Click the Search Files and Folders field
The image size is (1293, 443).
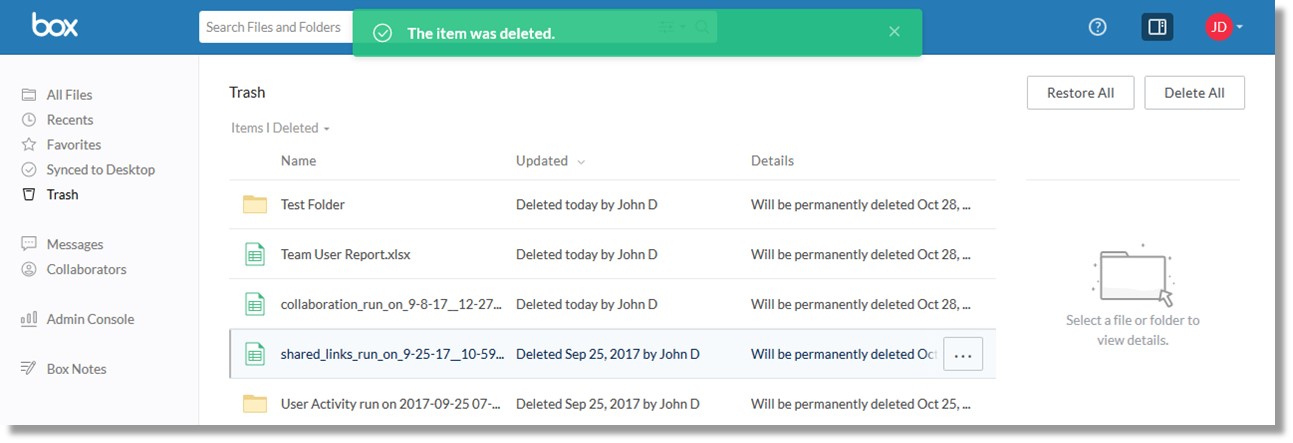tap(276, 27)
